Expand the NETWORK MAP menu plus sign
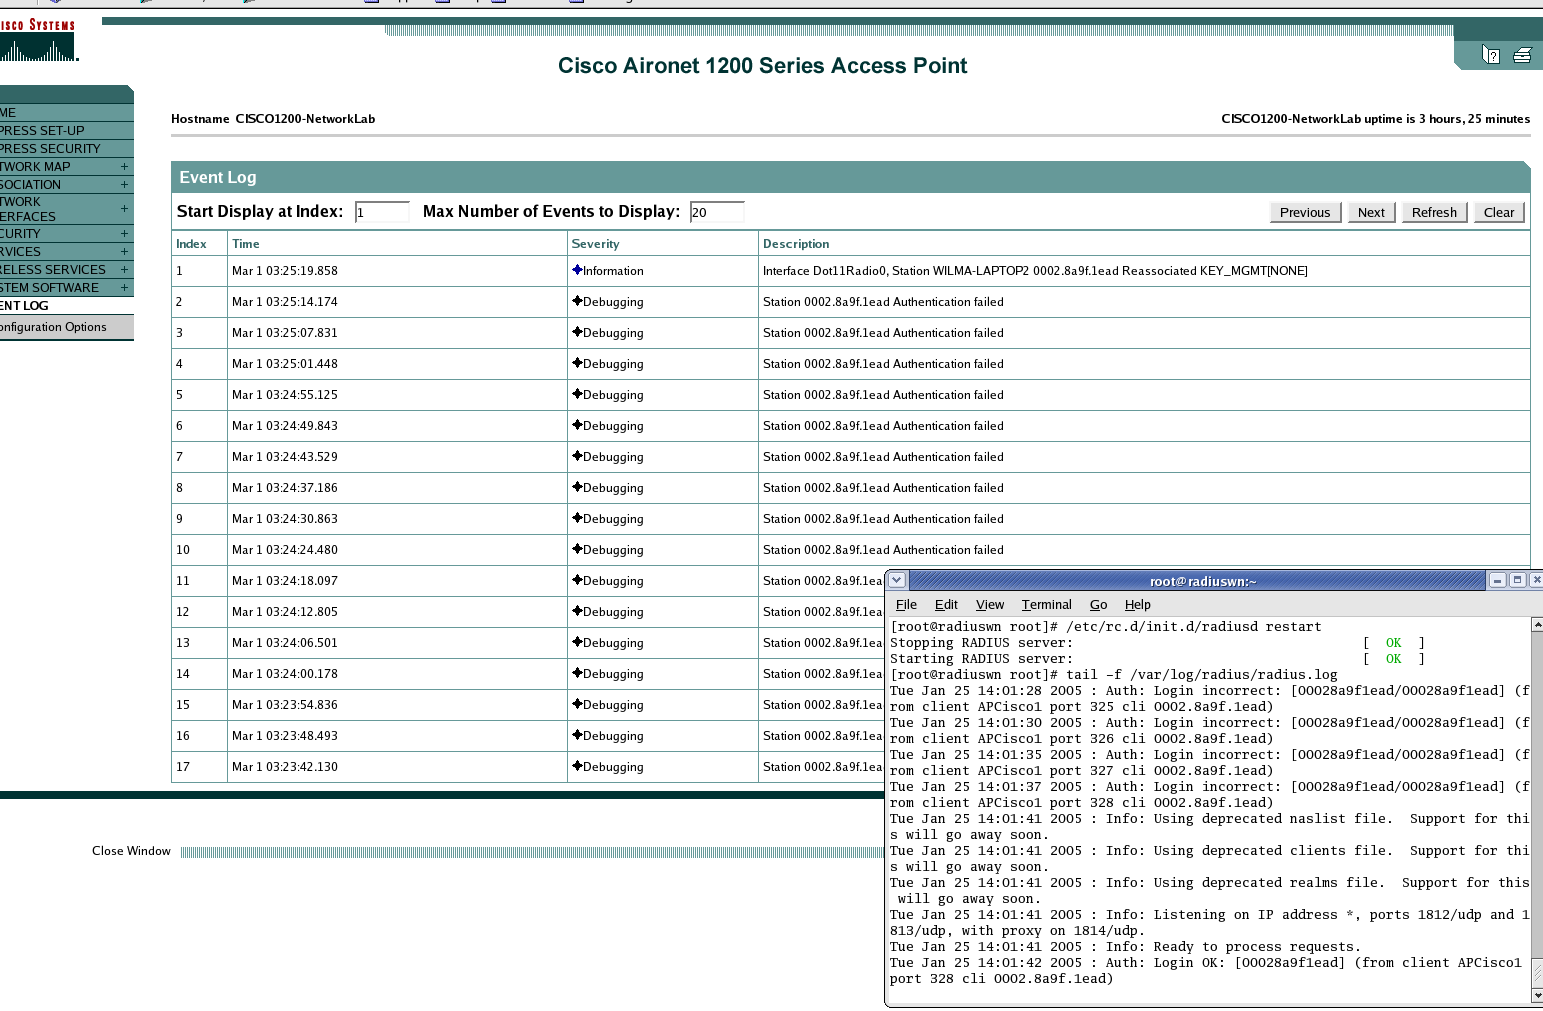Viewport: 1543px width, 1011px height. 125,166
